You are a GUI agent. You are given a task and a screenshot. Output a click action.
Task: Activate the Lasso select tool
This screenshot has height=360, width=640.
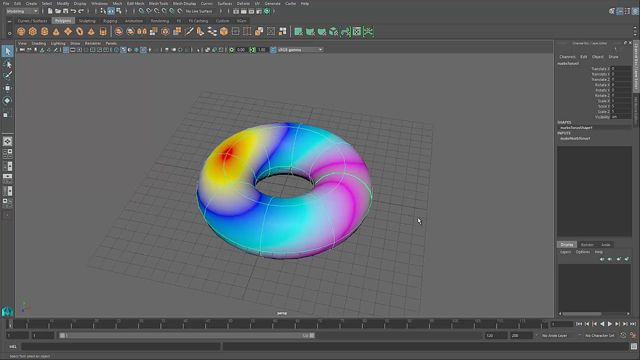[7, 64]
